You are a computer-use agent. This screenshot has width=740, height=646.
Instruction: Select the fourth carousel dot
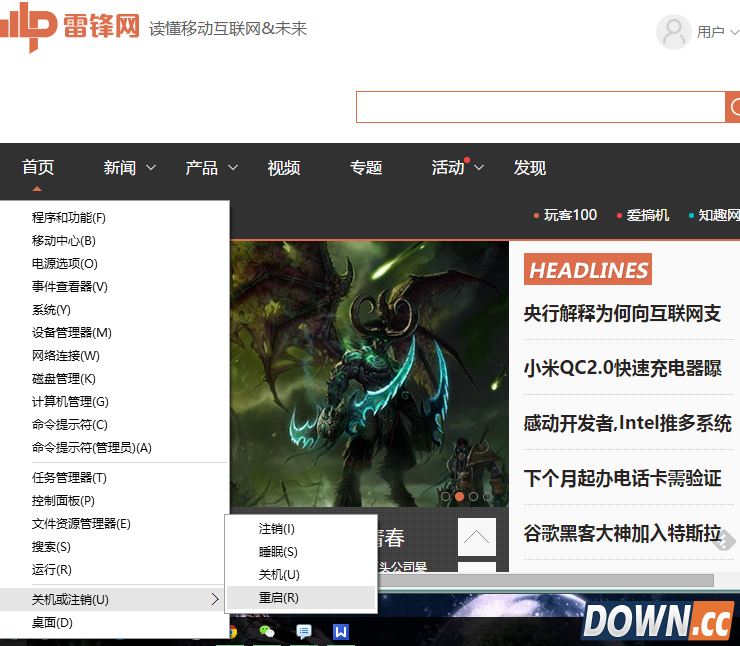(x=488, y=496)
